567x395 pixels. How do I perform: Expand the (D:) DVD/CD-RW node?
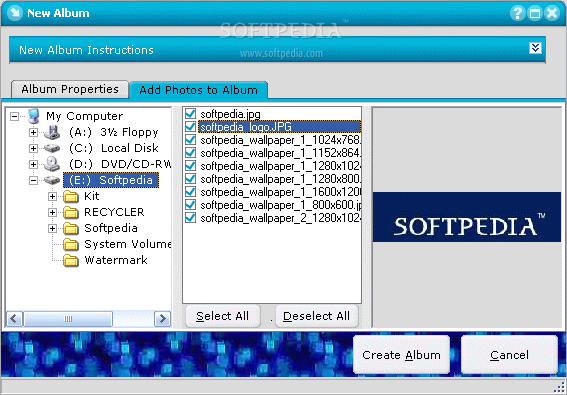tap(33, 164)
